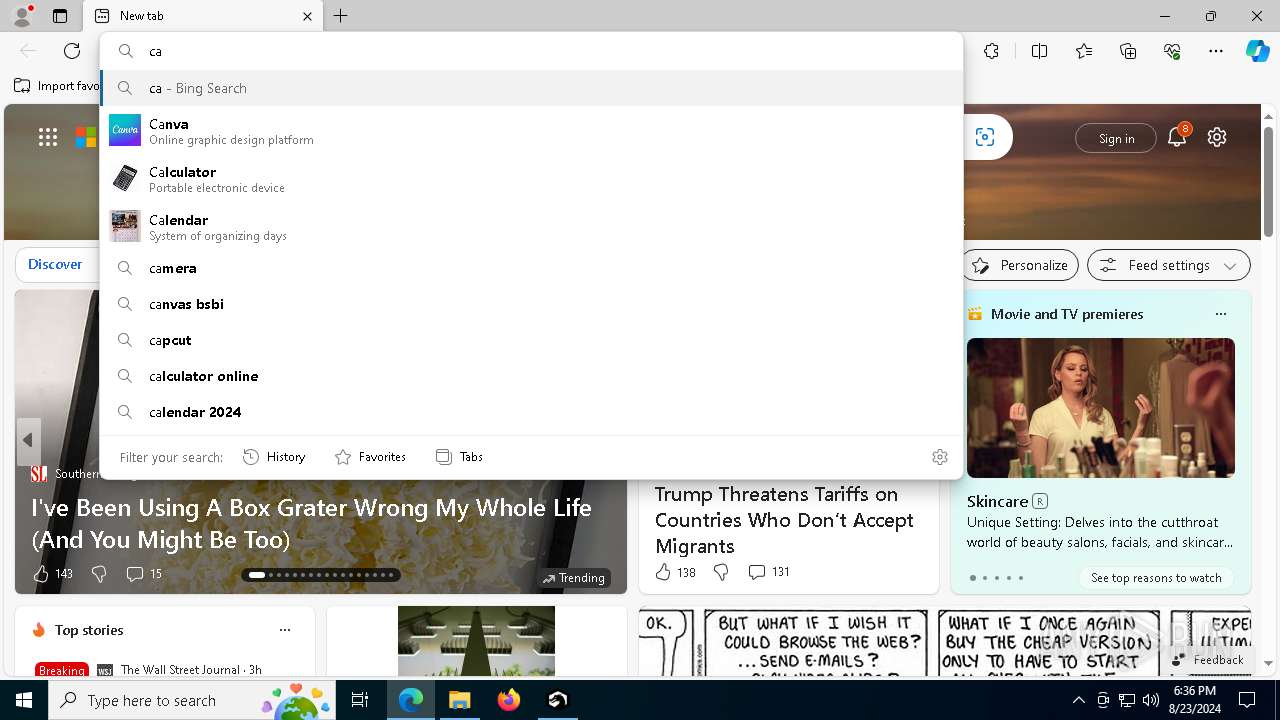Open search filter settings gear in dropdown
Viewport: 1280px width, 720px height.
[940, 457]
